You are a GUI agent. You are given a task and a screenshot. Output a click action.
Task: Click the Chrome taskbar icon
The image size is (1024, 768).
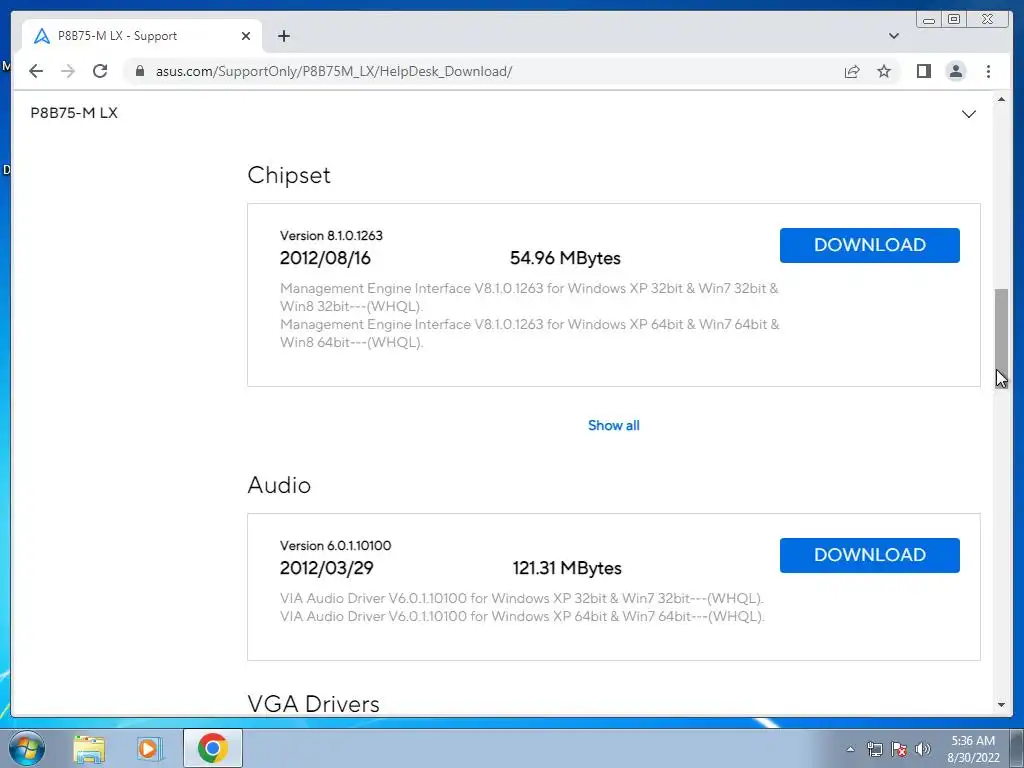(212, 748)
